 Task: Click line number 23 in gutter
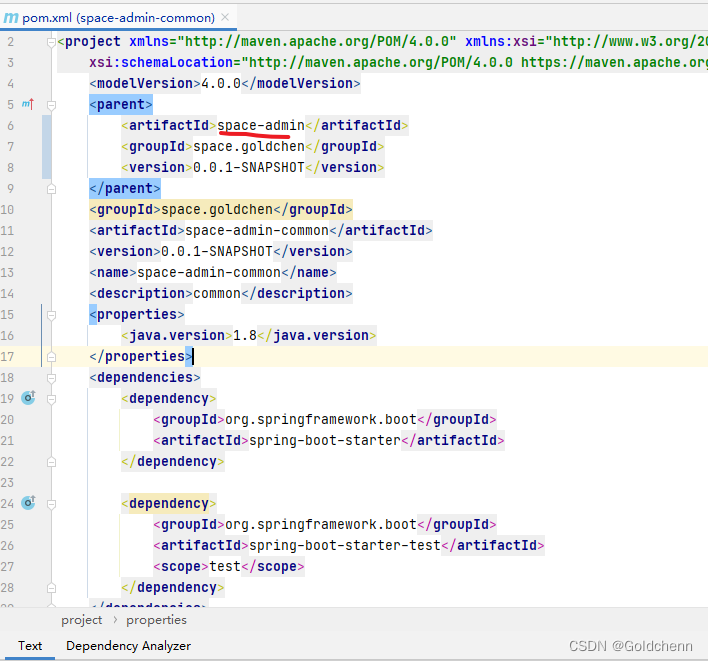click(7, 483)
